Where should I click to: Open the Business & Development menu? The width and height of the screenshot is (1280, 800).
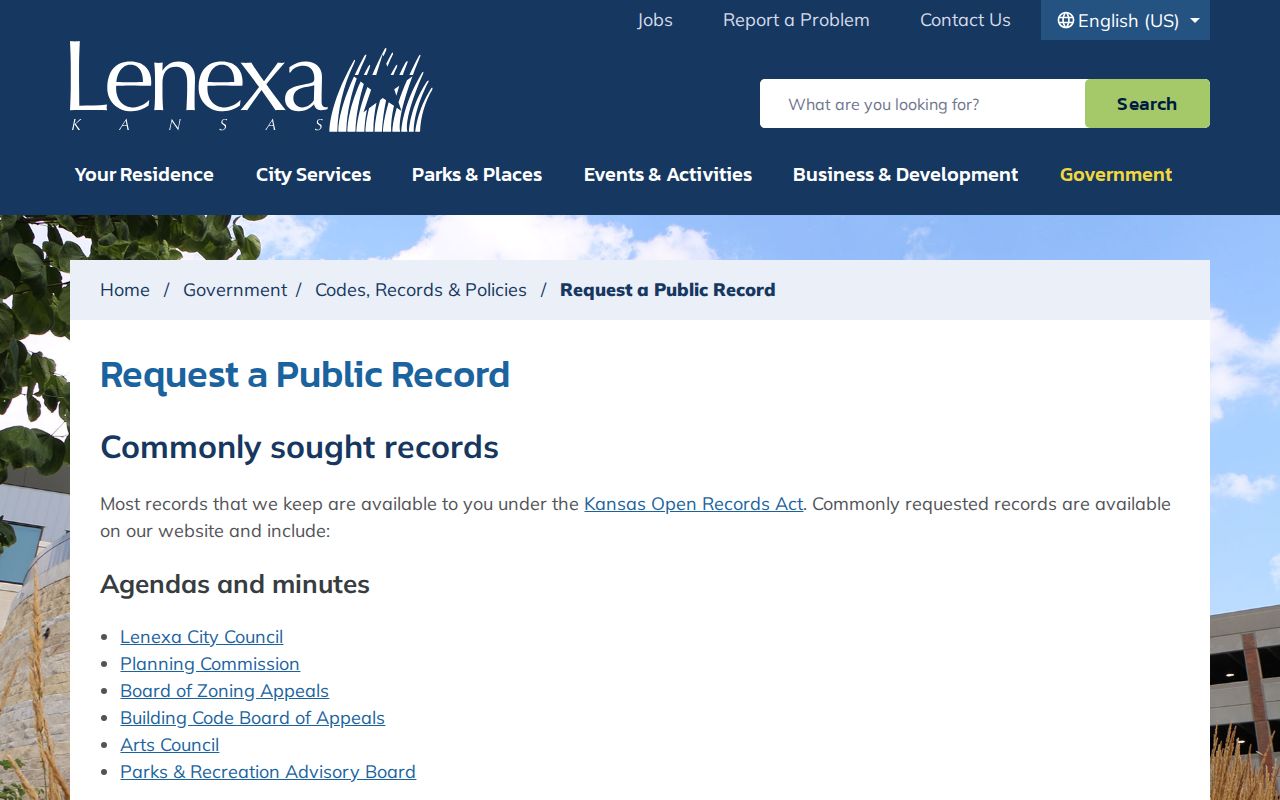905,174
